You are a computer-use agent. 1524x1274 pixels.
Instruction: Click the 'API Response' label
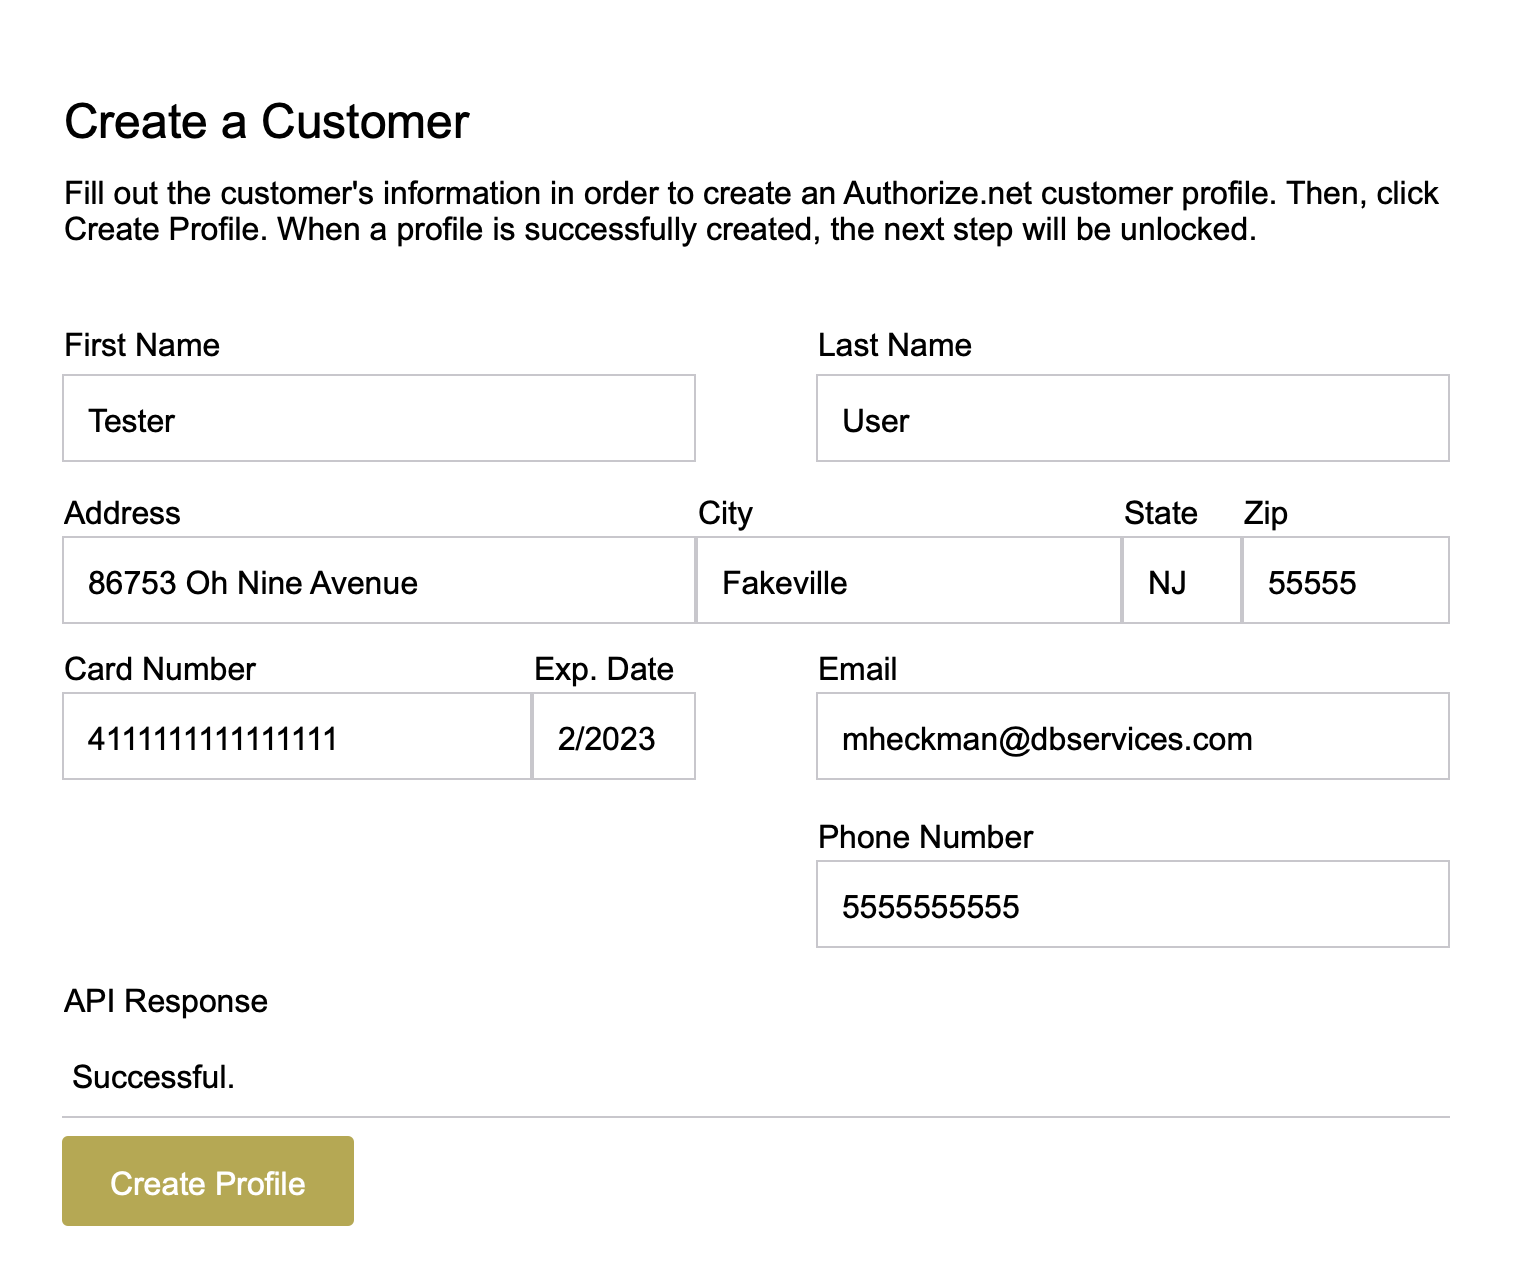coord(166,1001)
